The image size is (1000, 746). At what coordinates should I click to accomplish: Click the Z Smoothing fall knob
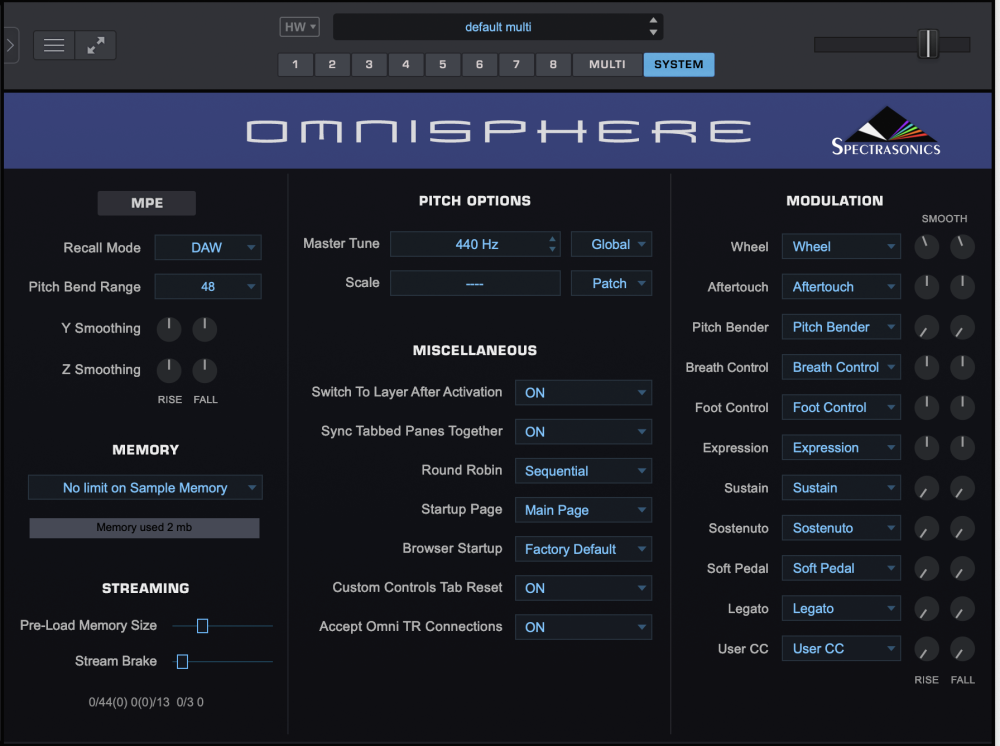205,369
